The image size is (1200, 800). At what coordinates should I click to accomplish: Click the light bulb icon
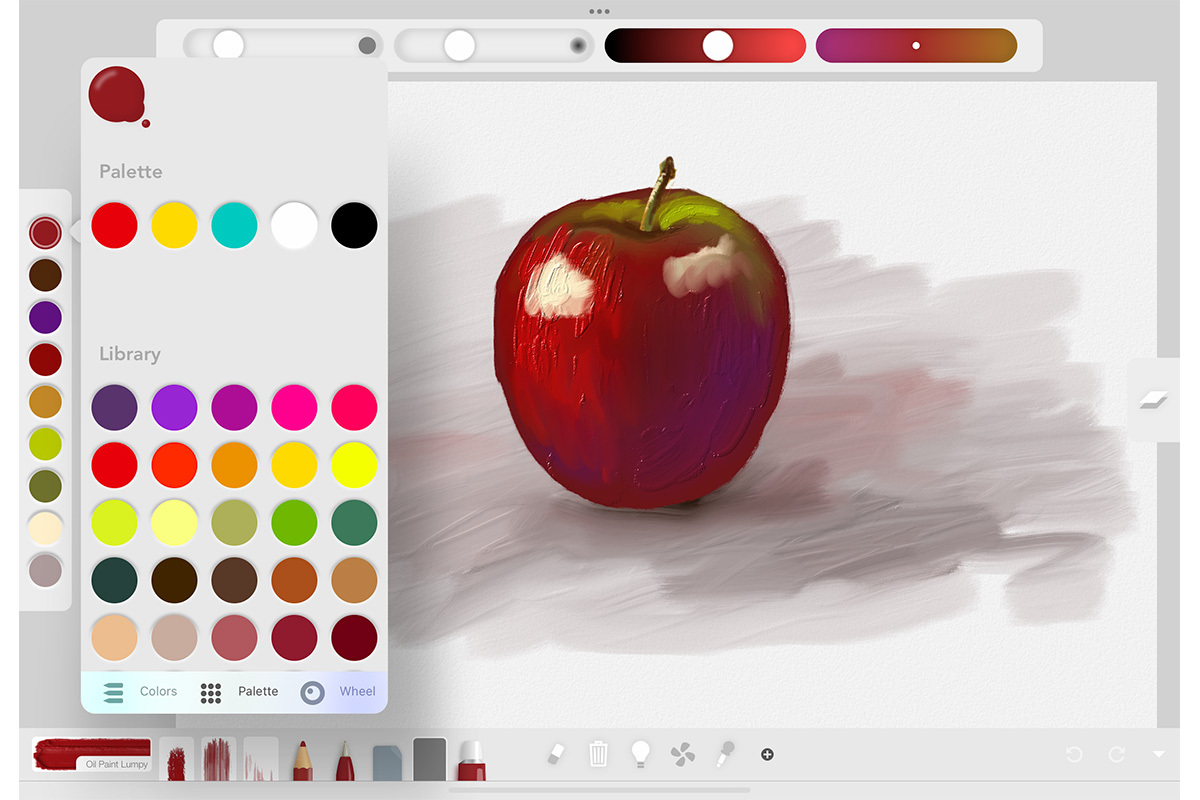[x=641, y=753]
